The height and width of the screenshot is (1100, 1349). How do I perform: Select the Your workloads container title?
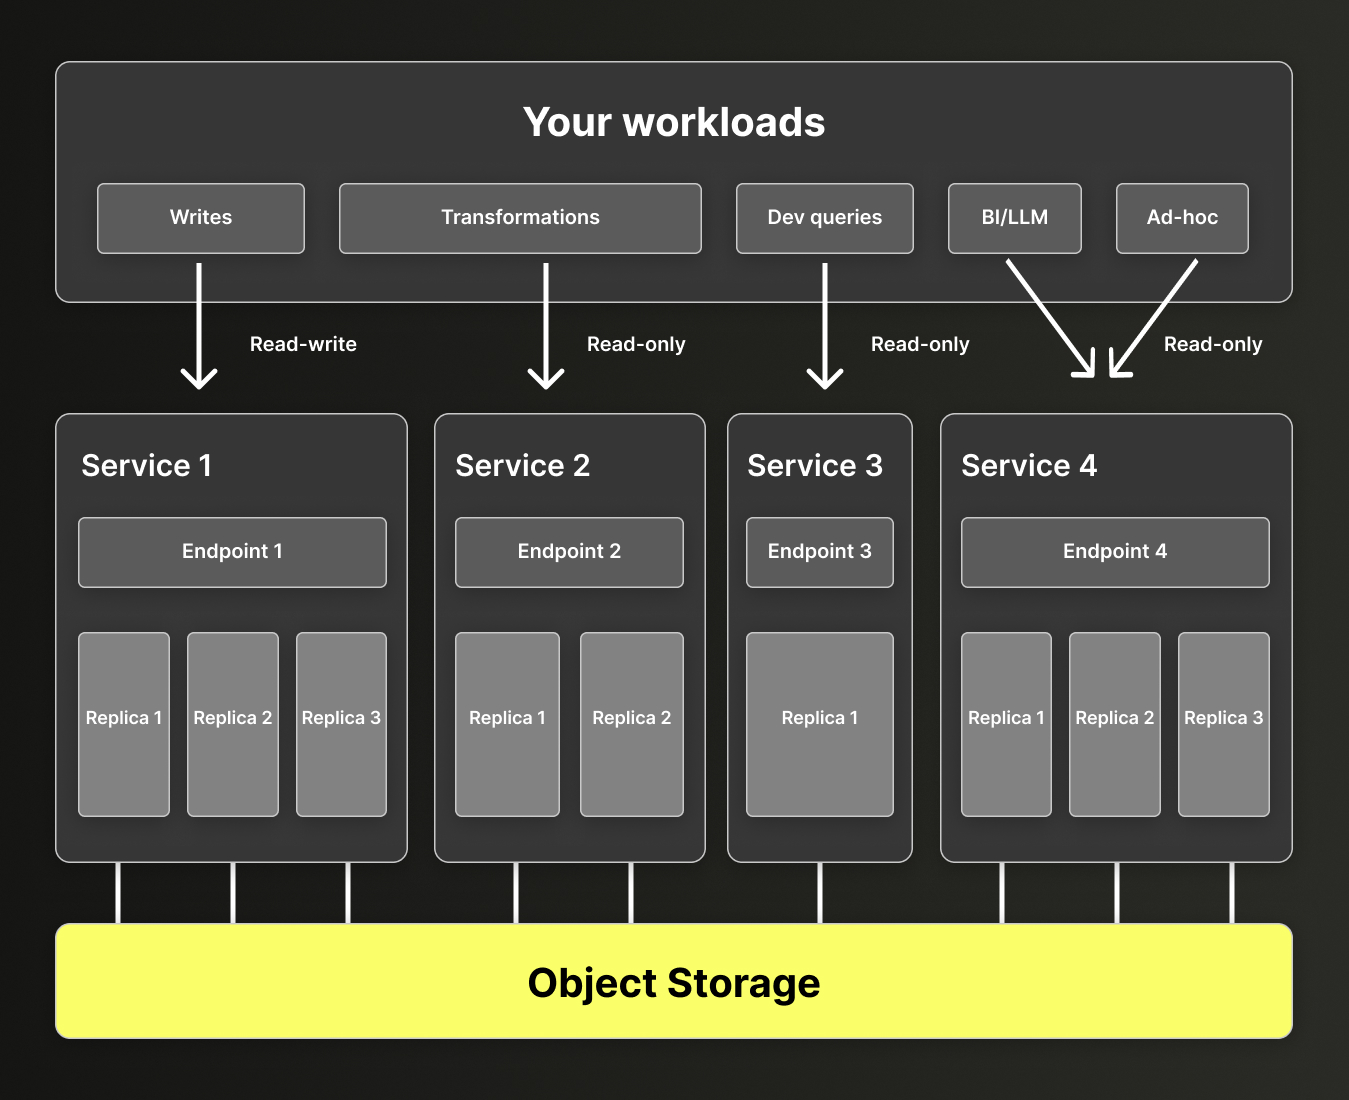(674, 121)
